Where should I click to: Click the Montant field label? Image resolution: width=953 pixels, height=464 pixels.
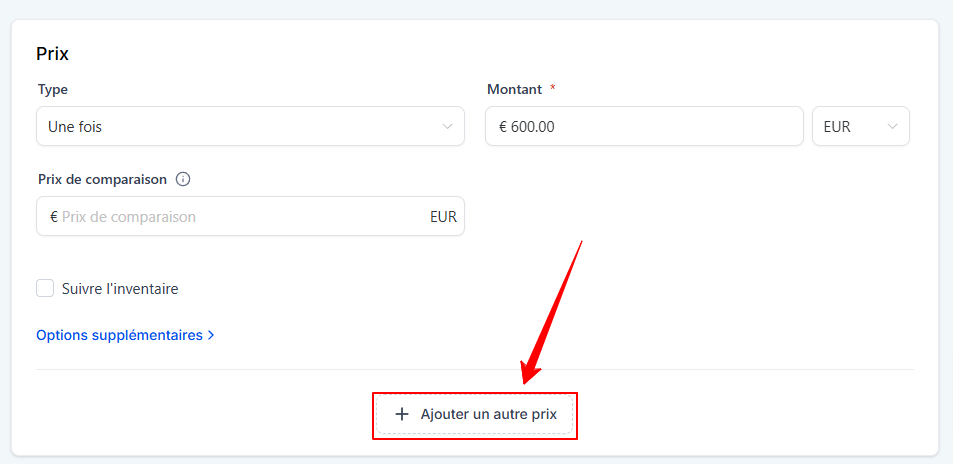[514, 89]
